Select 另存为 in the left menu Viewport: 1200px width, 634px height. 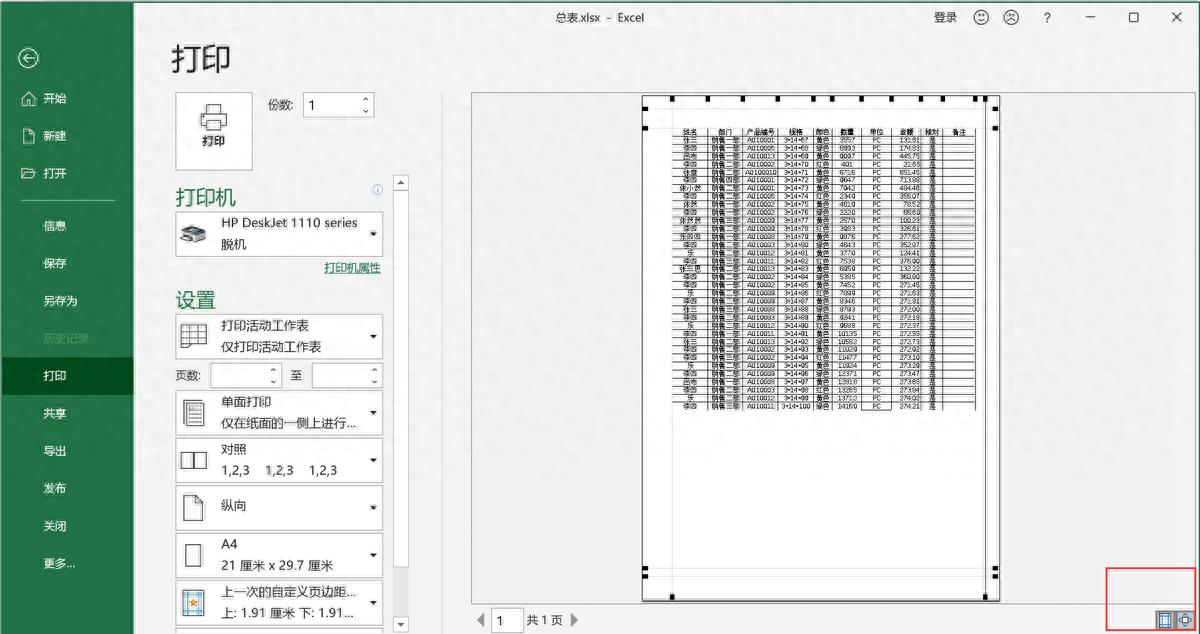point(60,301)
